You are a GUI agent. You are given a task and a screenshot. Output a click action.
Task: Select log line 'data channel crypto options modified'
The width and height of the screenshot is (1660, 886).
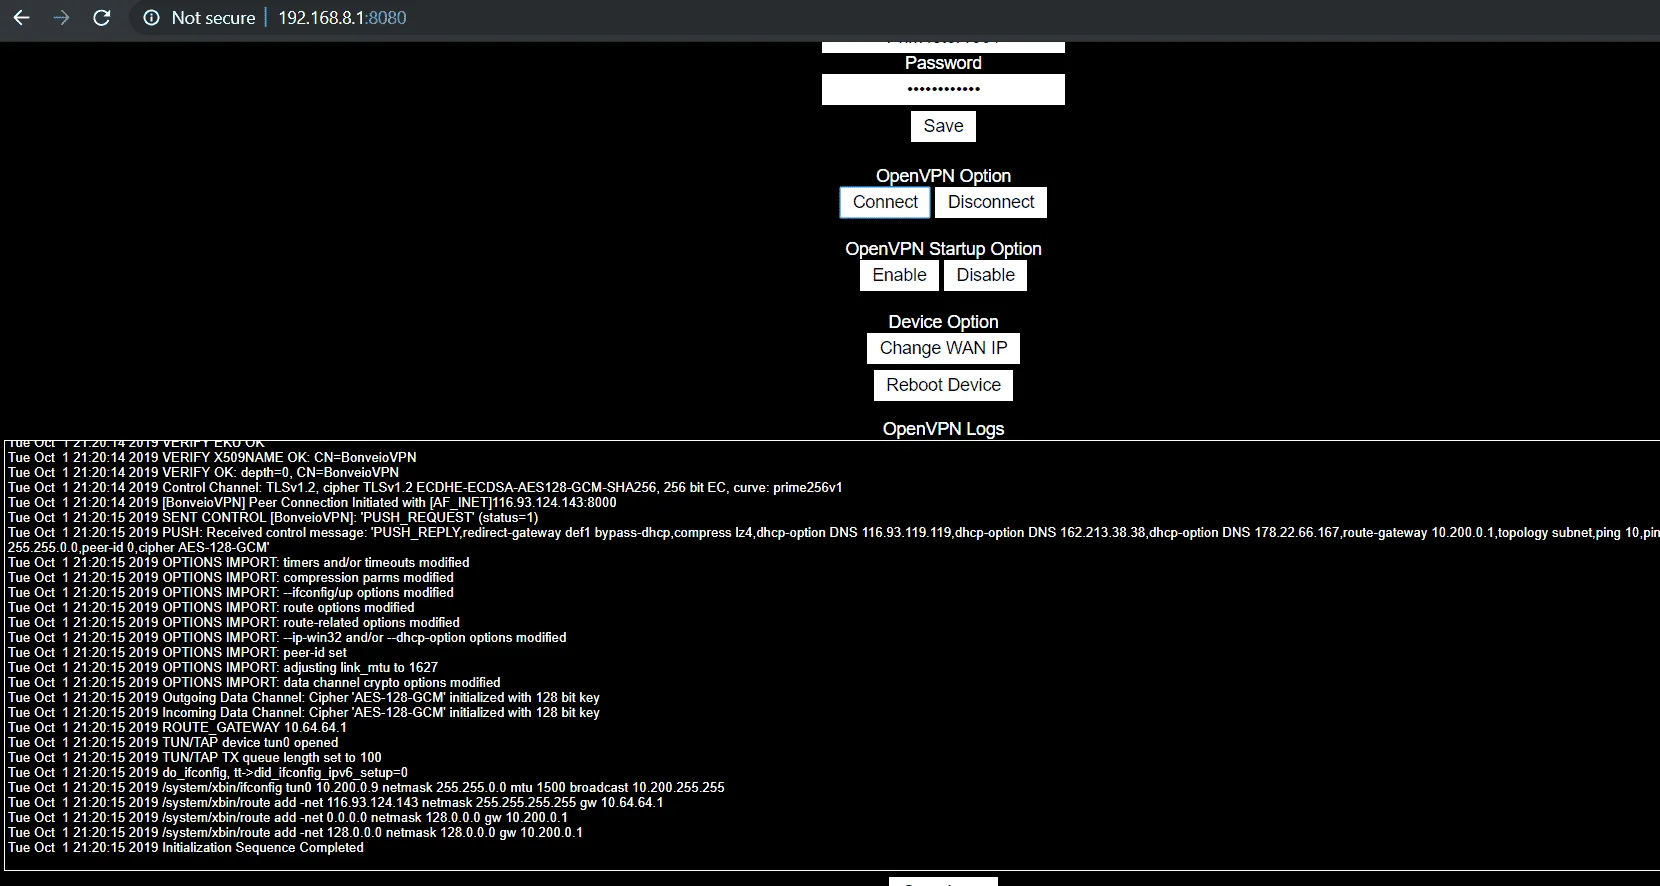tap(254, 682)
